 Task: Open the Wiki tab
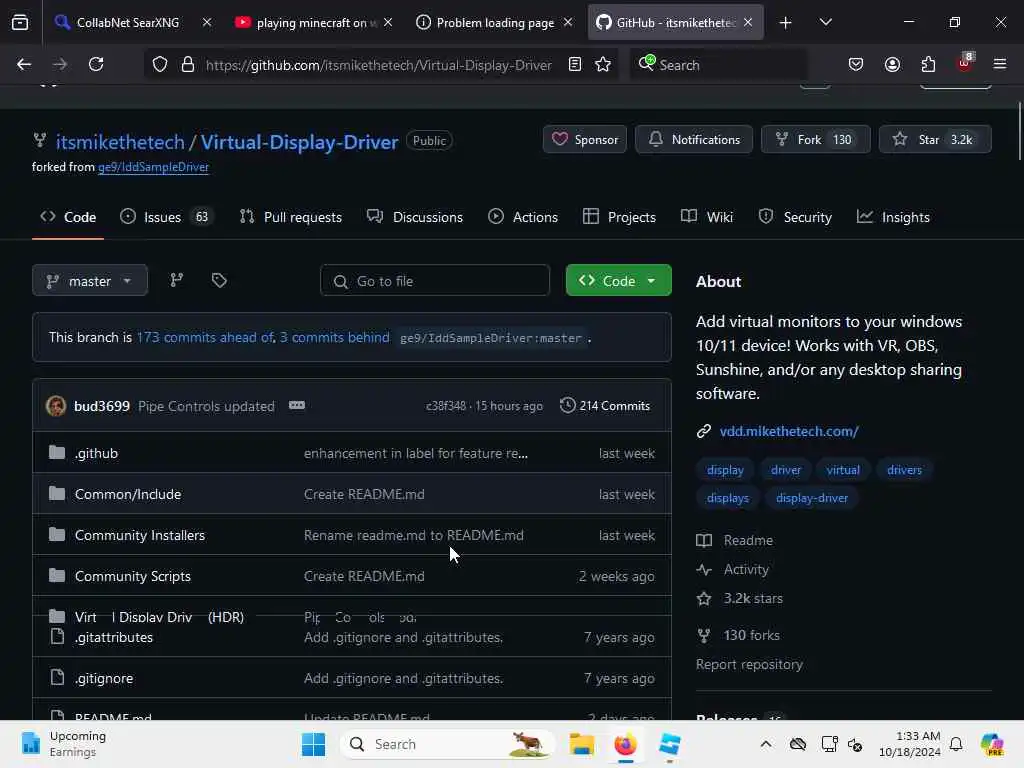707,217
